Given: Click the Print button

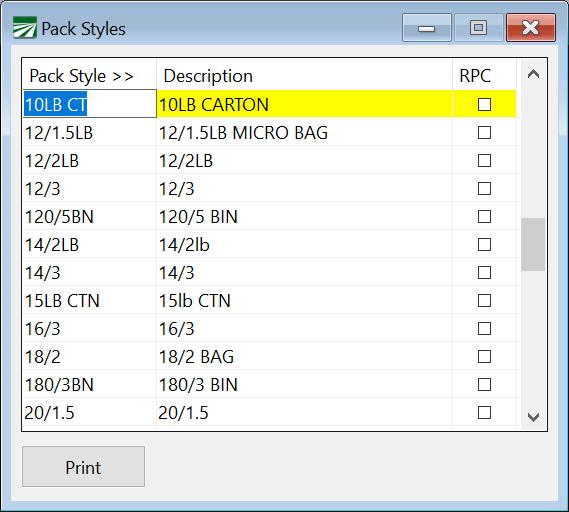Looking at the screenshot, I should [83, 466].
